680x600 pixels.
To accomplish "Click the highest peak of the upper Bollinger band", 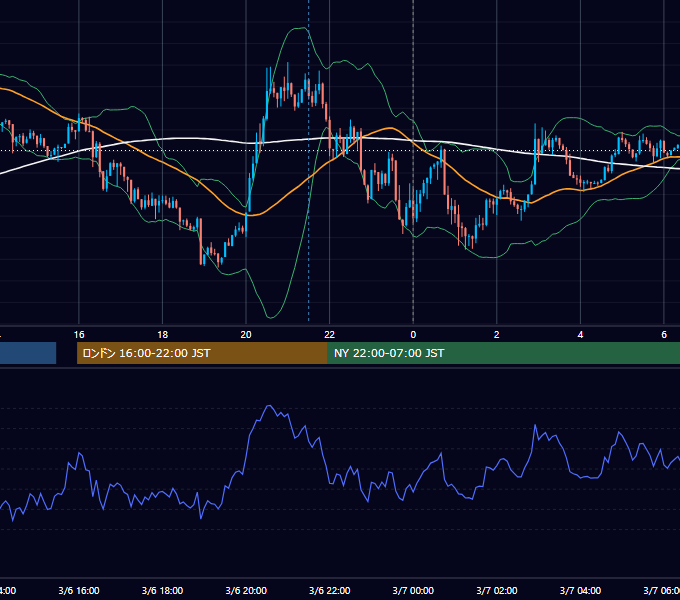I will pyautogui.click(x=302, y=28).
